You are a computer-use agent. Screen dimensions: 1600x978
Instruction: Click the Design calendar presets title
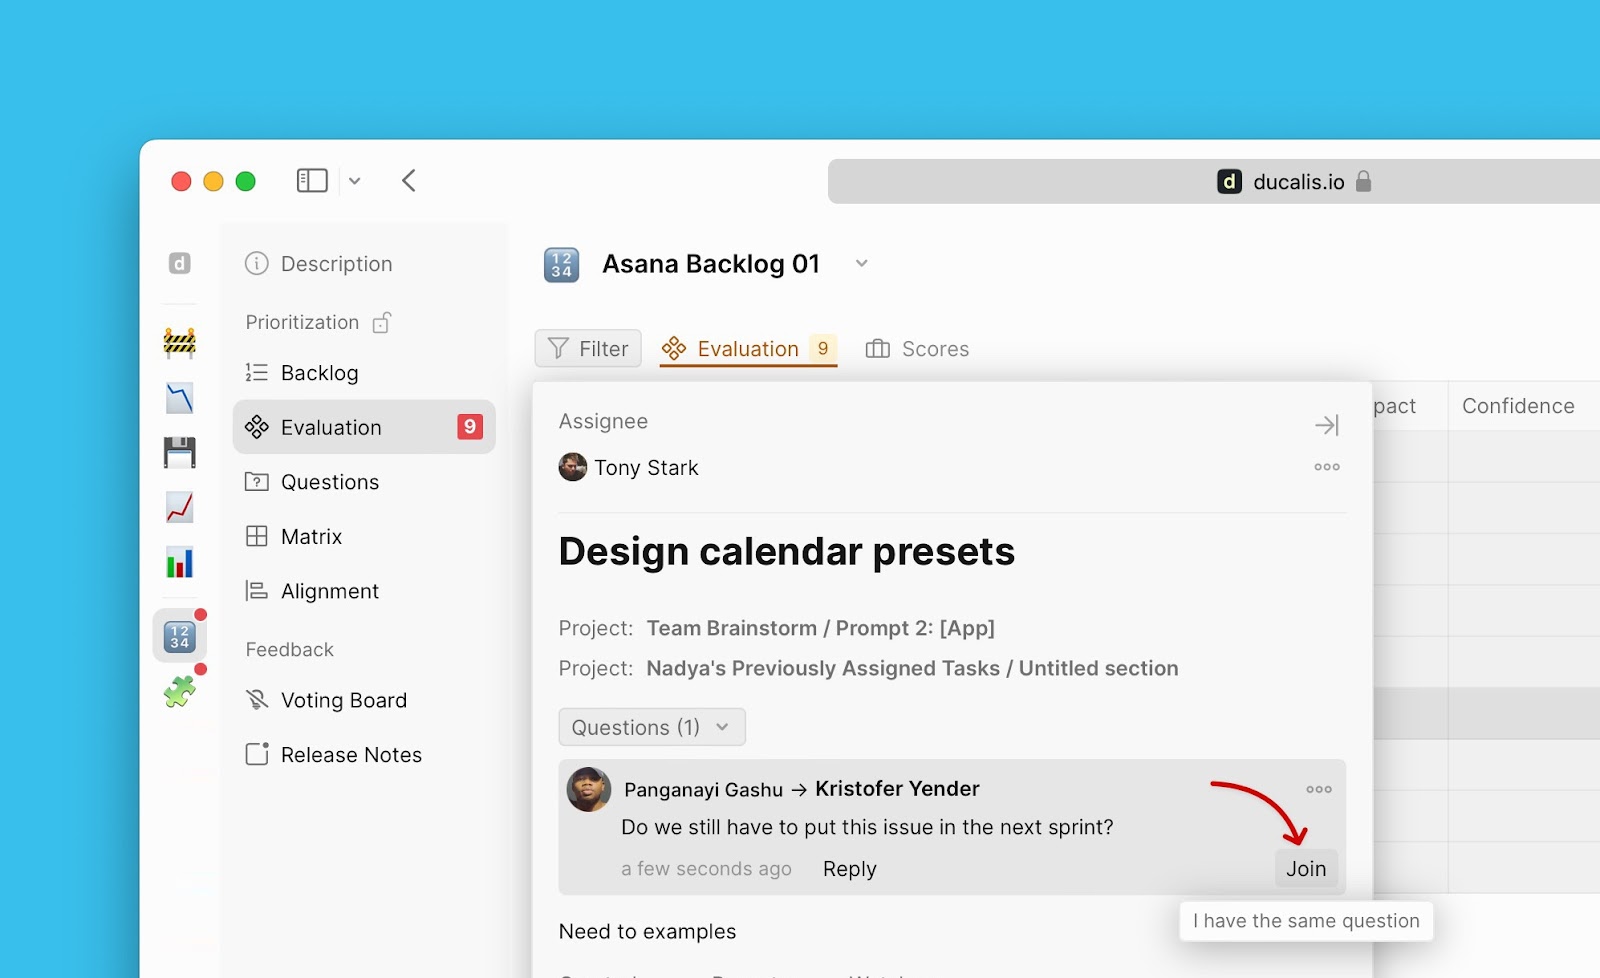coord(787,552)
